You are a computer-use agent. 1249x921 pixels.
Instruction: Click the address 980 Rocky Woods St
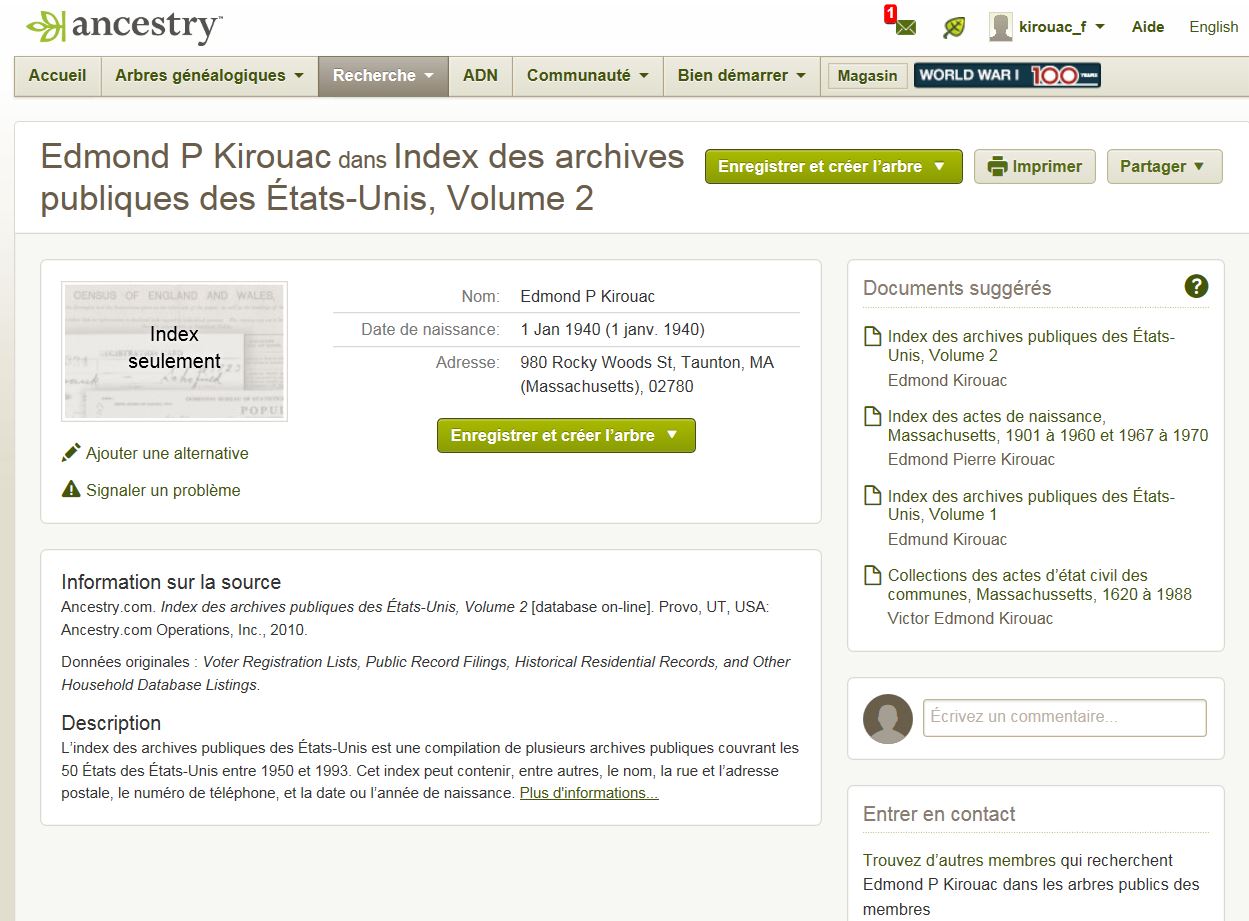(x=647, y=374)
